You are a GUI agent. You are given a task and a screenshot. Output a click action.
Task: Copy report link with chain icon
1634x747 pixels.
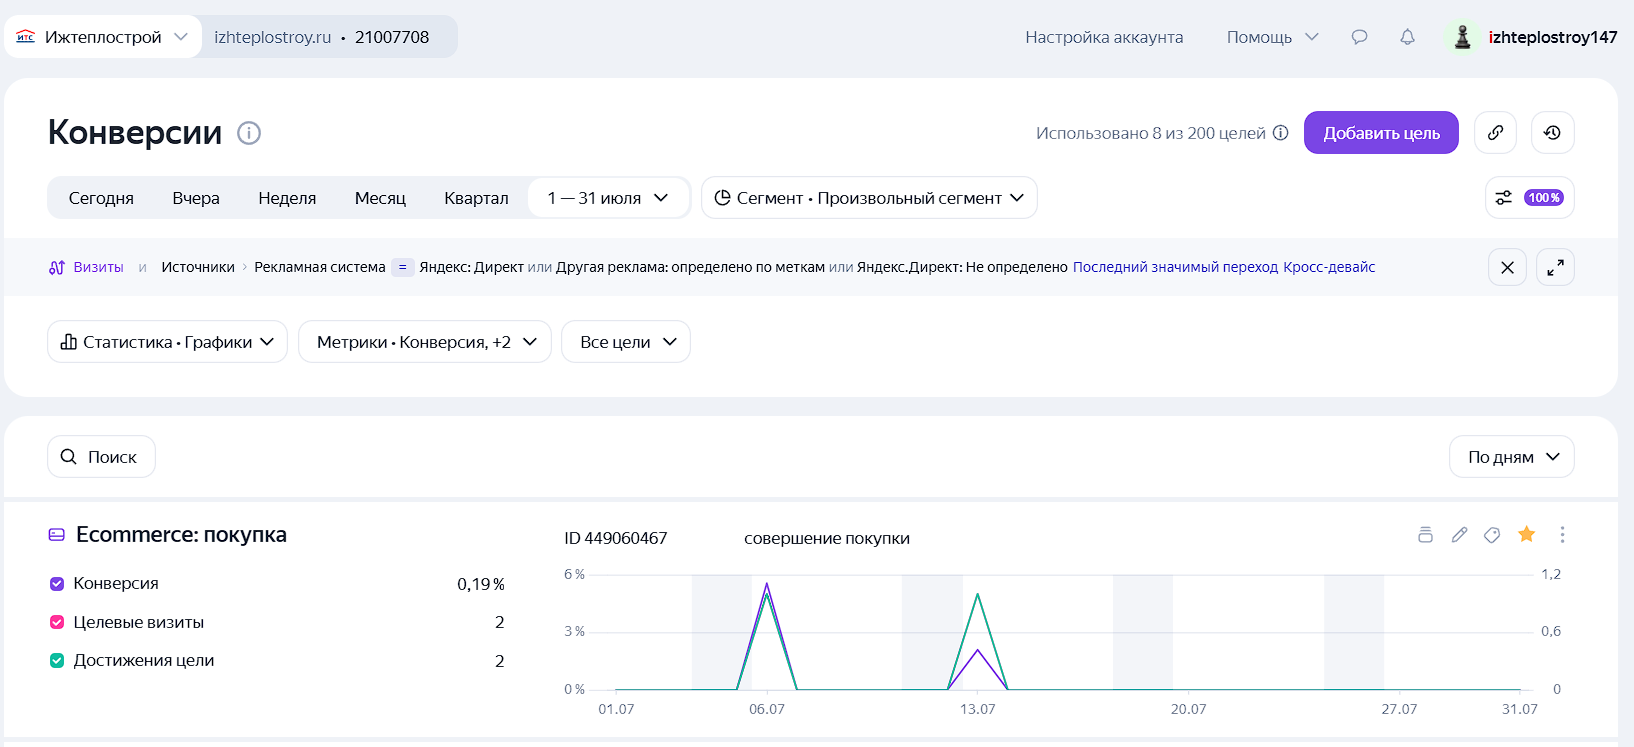coord(1495,133)
